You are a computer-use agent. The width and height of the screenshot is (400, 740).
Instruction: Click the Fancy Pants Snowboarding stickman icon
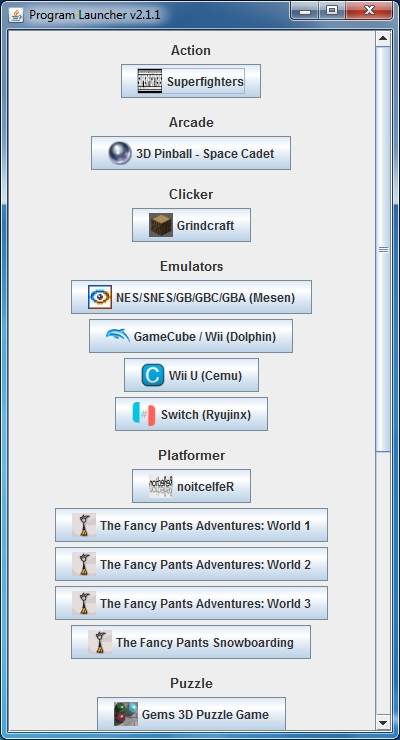(x=100, y=642)
